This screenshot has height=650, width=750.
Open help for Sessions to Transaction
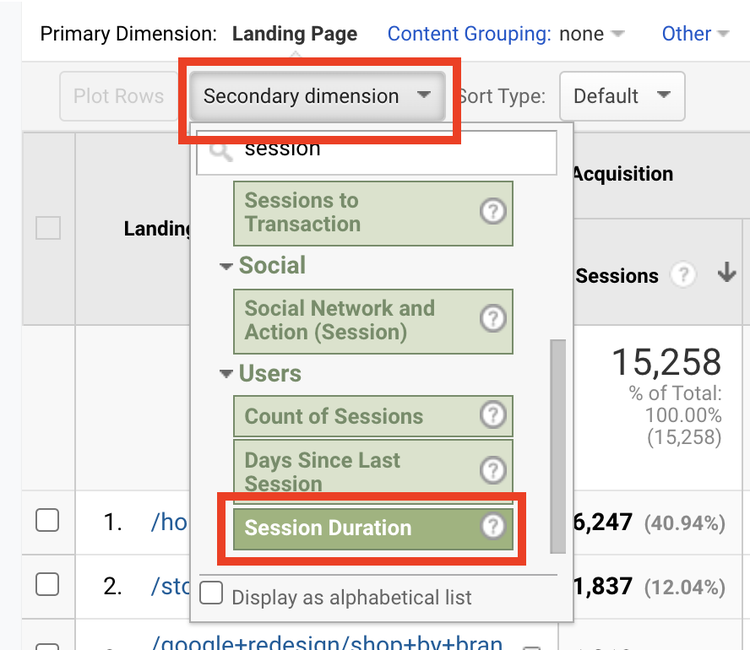click(x=493, y=211)
